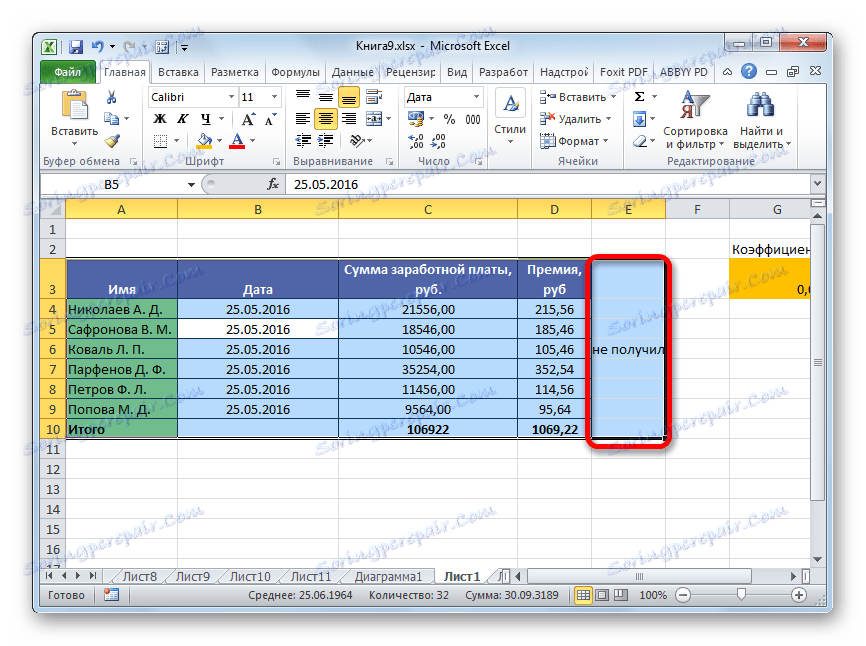Click the formula bar with 25.05.2016

coord(547,184)
